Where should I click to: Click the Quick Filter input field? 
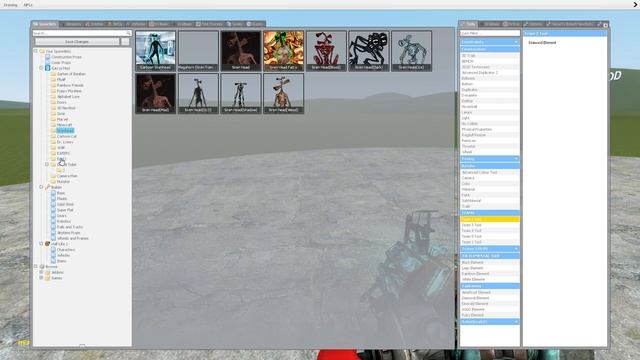click(490, 33)
